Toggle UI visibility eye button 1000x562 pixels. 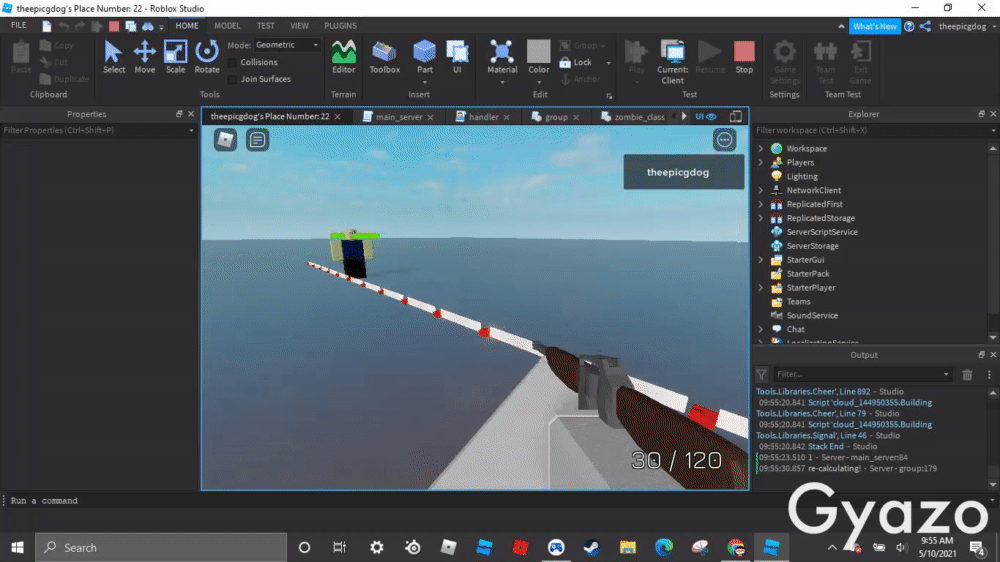click(x=705, y=117)
